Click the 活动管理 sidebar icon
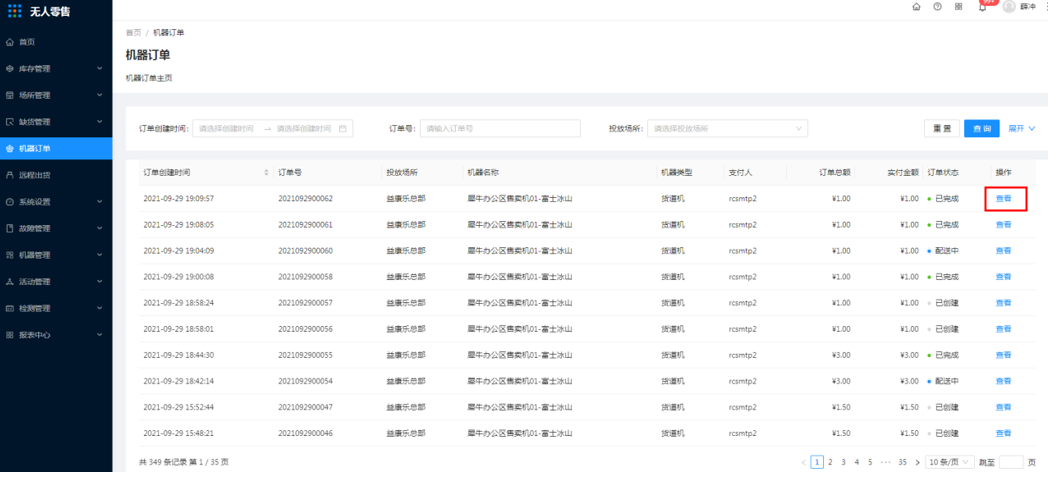 pos(10,282)
